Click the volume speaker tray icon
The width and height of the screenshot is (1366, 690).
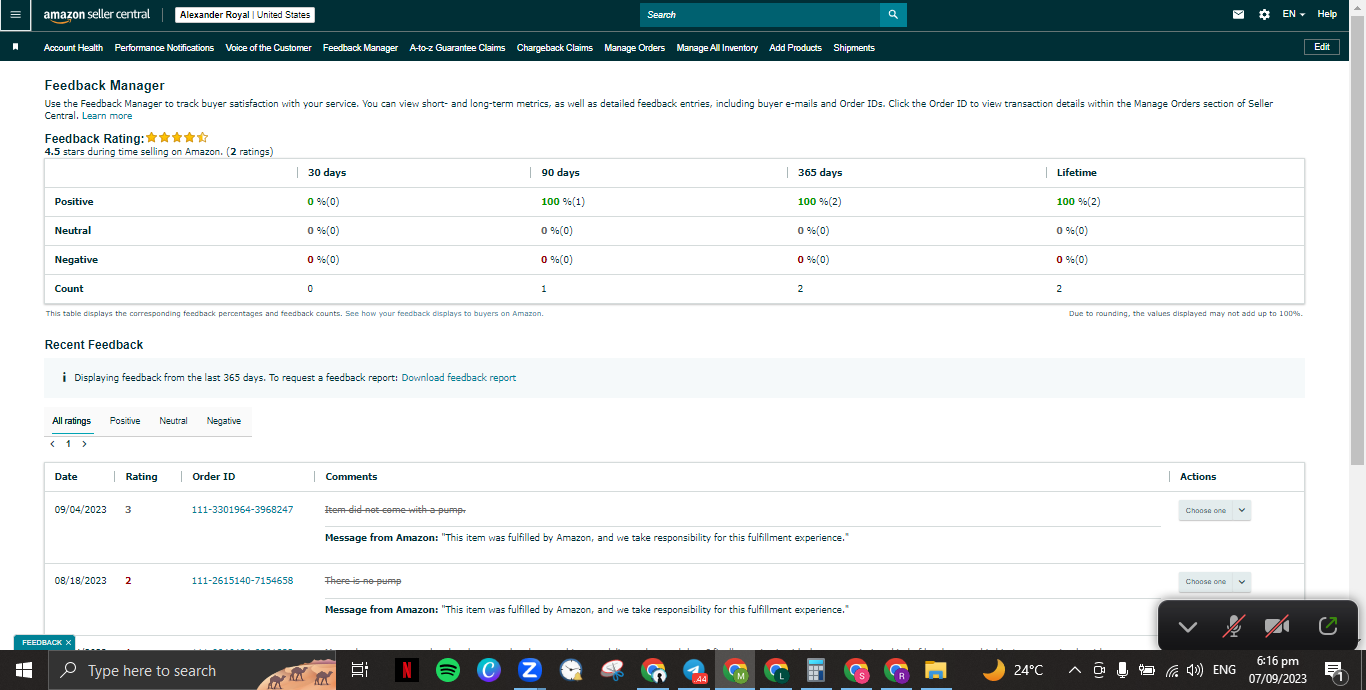1195,670
